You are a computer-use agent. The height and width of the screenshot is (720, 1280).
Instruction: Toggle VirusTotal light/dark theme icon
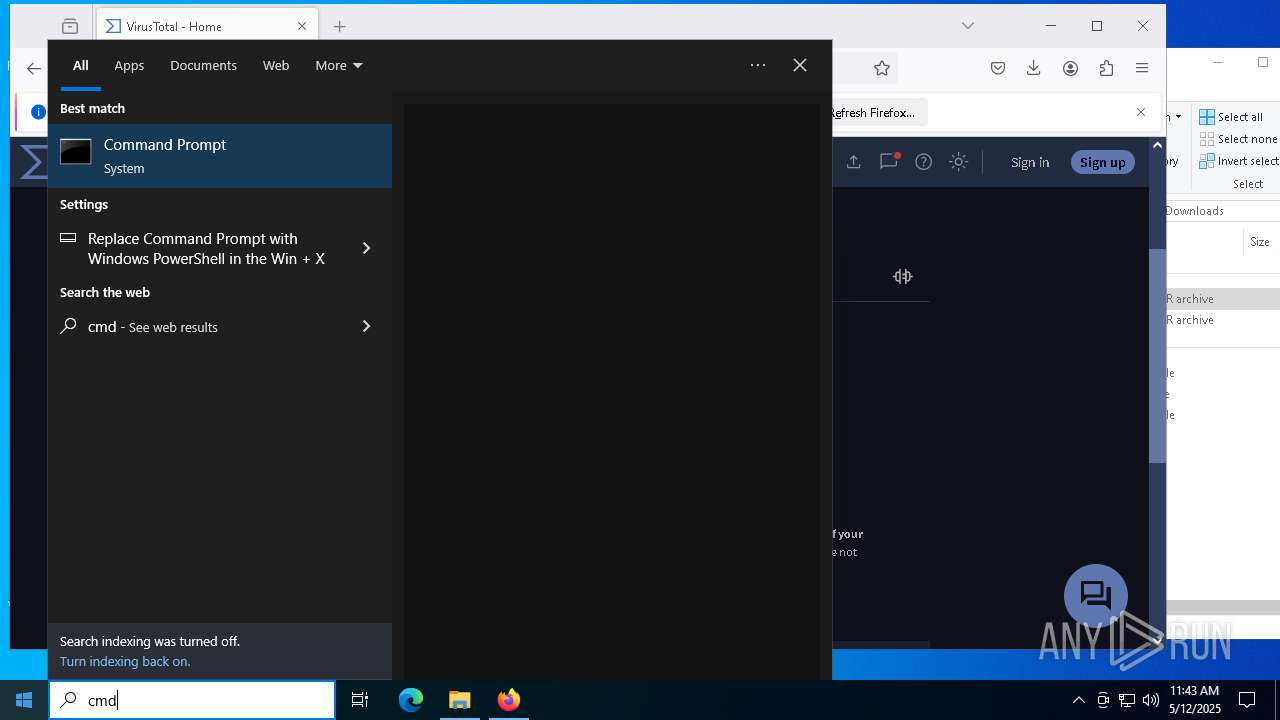click(959, 162)
